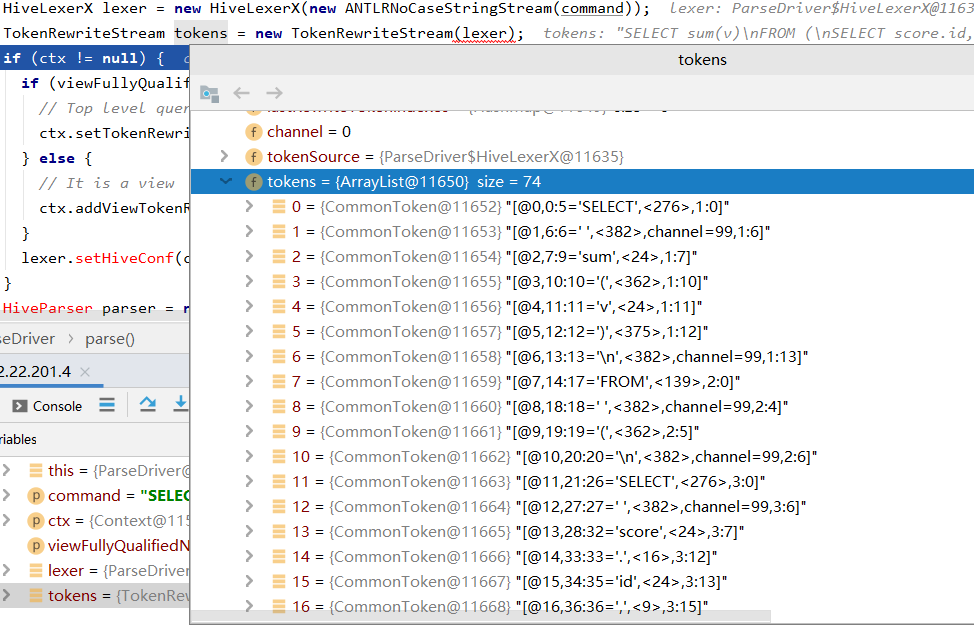Click the threads layout icon beside Console
The image size is (974, 627).
click(x=107, y=406)
